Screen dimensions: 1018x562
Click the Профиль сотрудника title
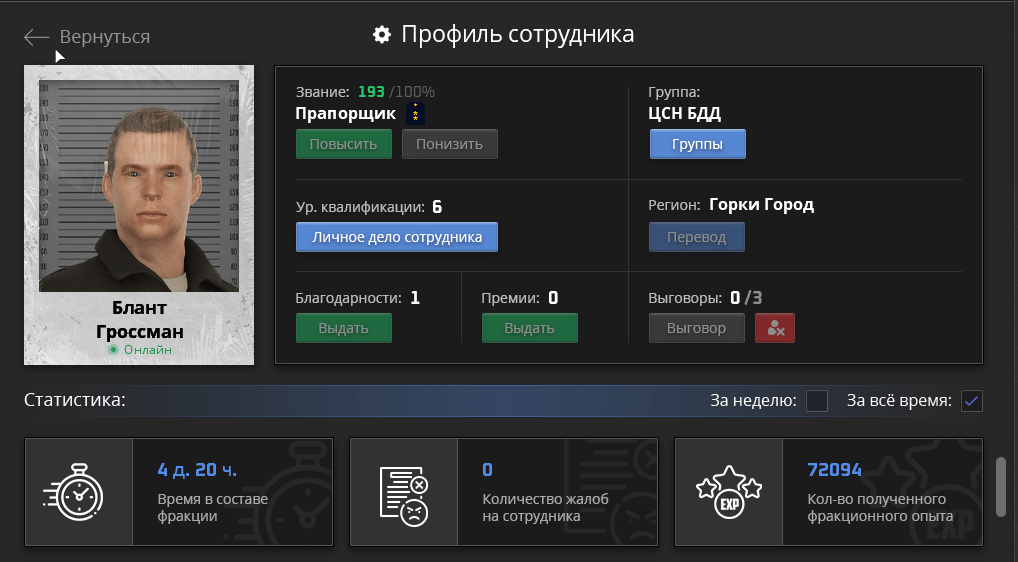click(x=517, y=34)
